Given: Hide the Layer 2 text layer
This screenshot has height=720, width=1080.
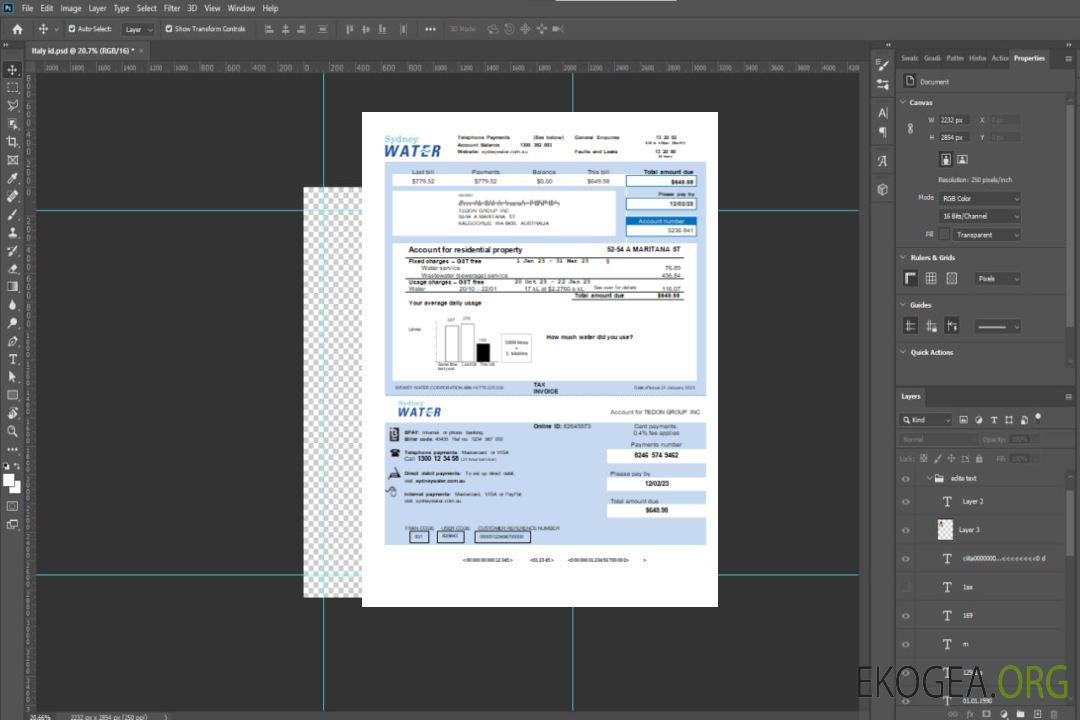Looking at the screenshot, I should click(906, 501).
